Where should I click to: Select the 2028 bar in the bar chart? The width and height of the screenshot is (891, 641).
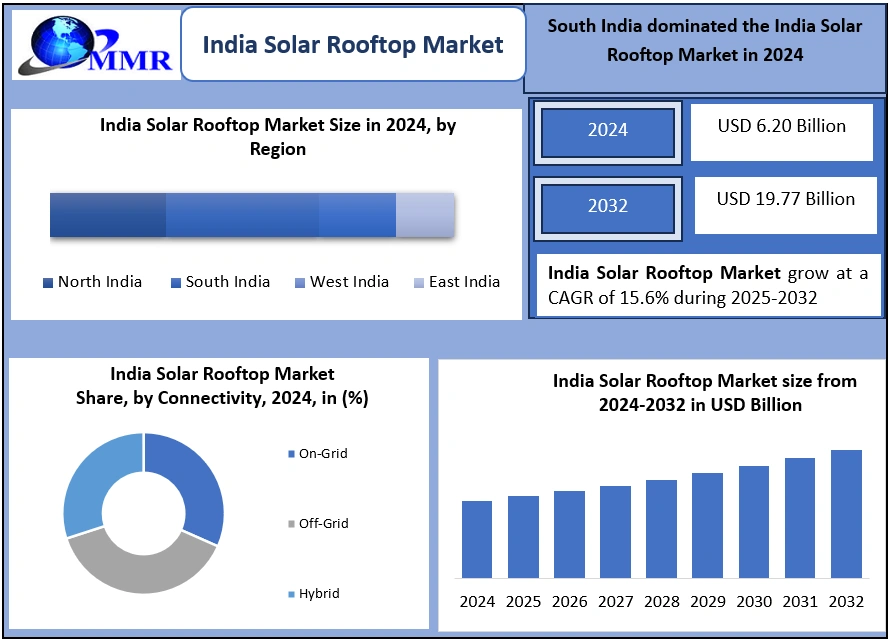661,529
